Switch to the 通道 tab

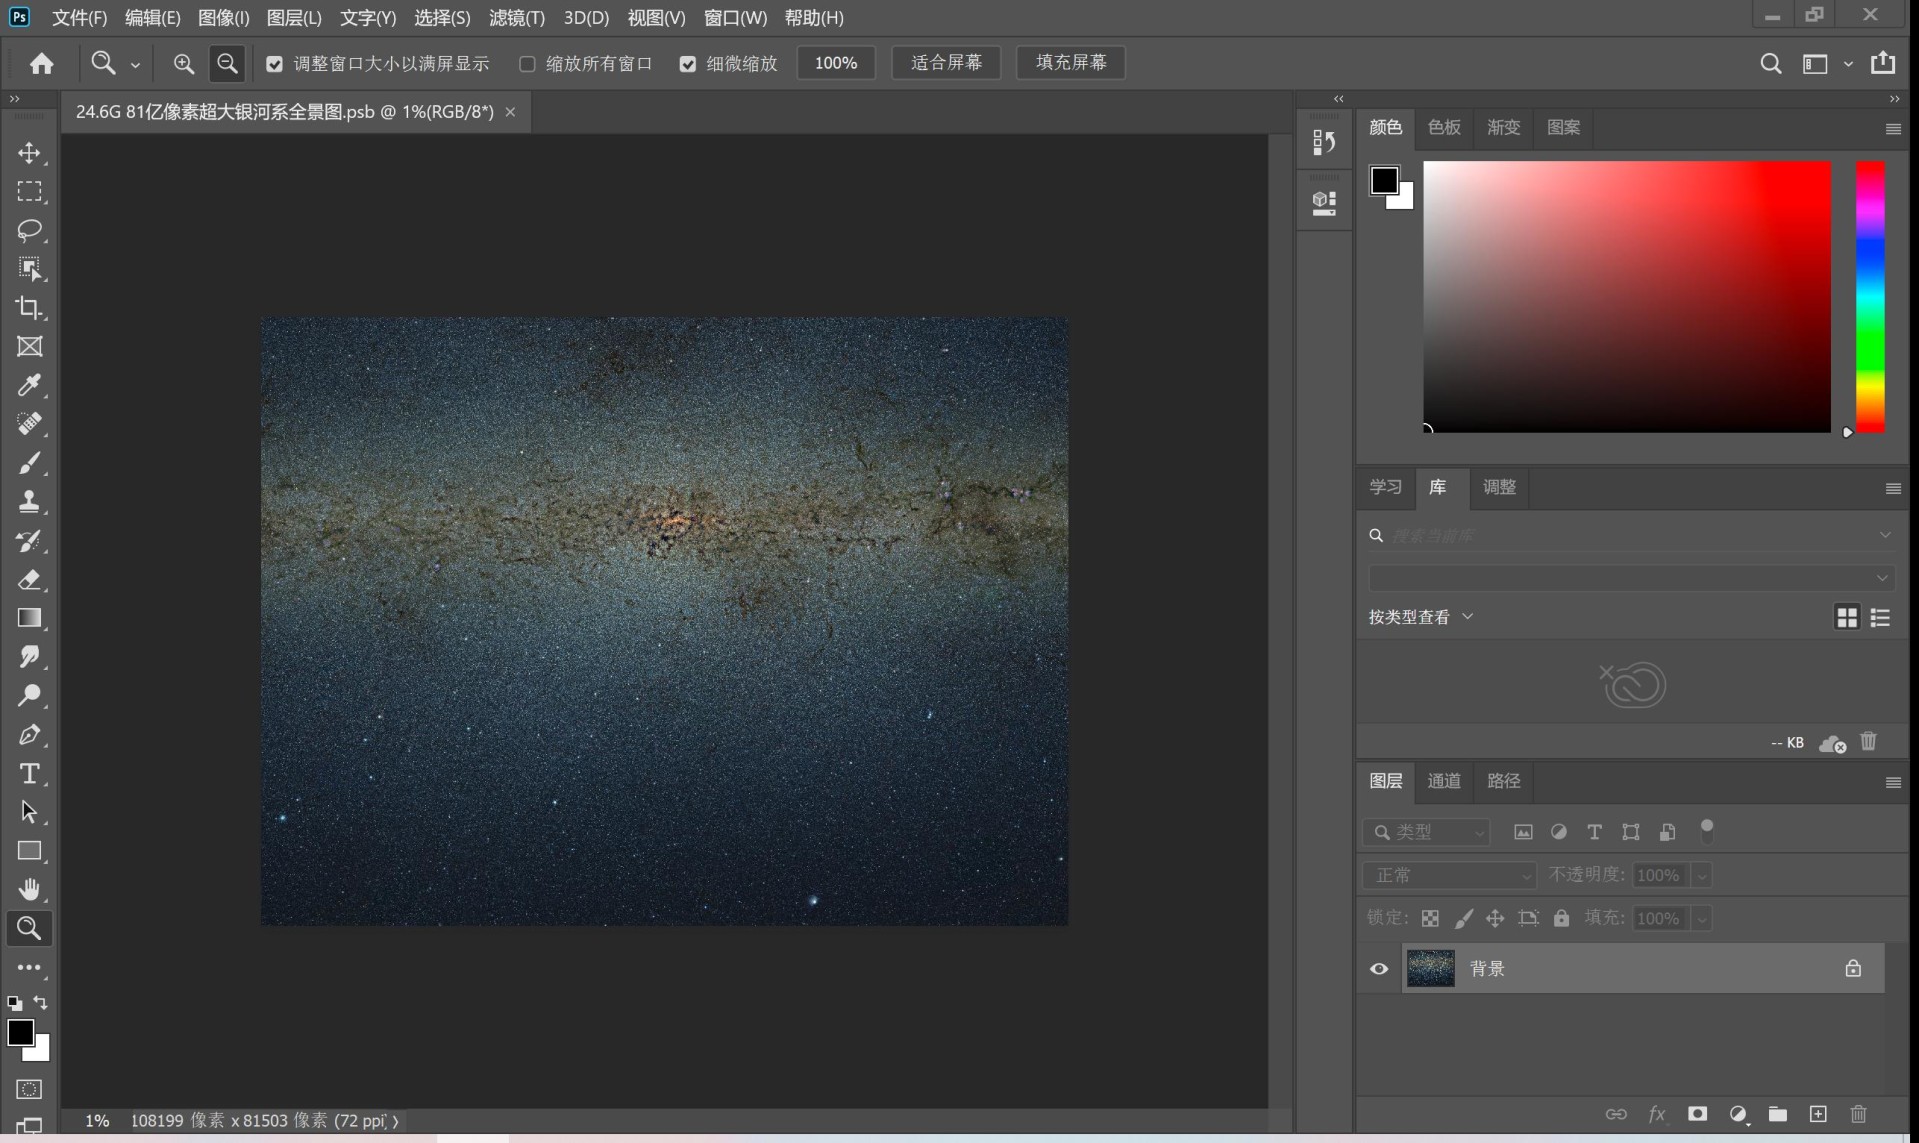tap(1443, 781)
